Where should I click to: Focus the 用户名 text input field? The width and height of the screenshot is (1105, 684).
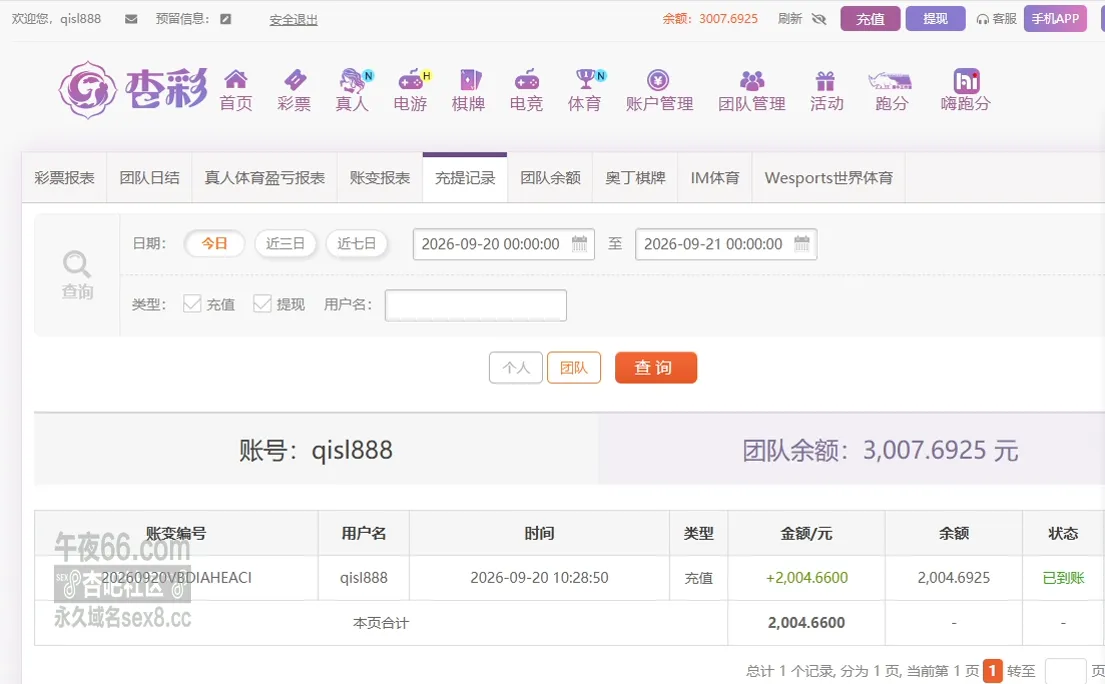(476, 305)
